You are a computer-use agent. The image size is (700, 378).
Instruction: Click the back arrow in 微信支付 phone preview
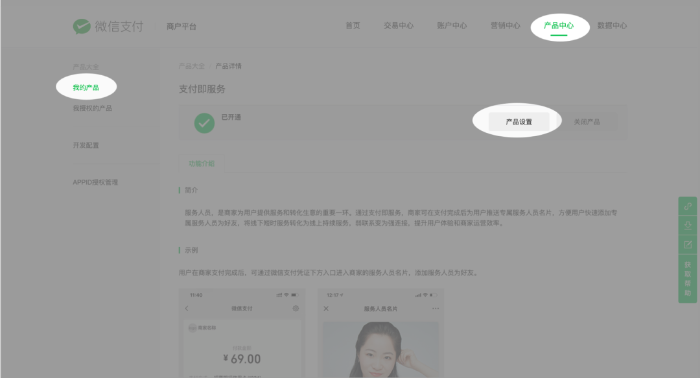point(187,308)
